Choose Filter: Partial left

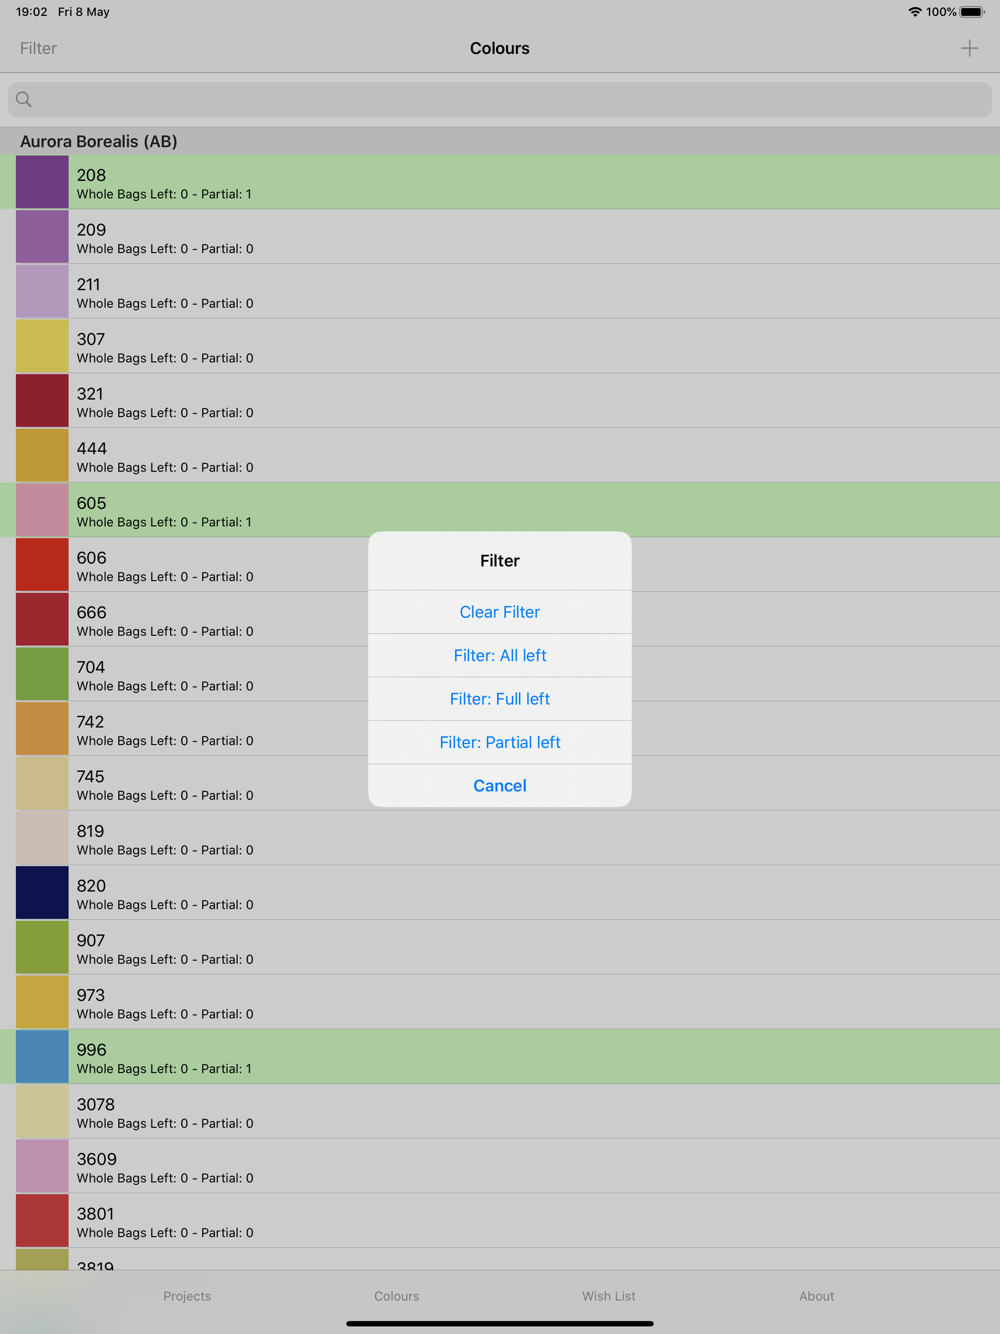point(500,742)
